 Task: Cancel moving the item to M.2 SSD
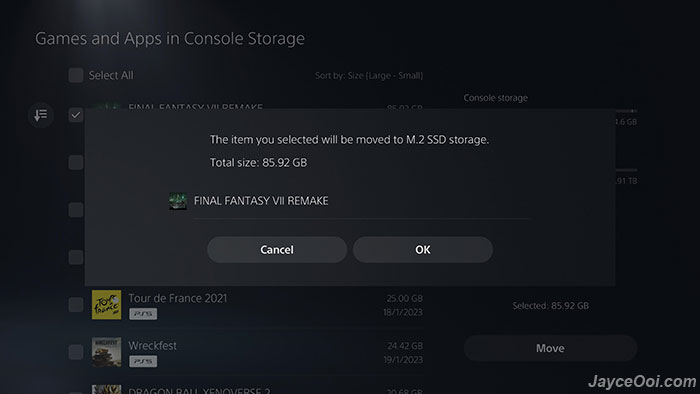[277, 249]
